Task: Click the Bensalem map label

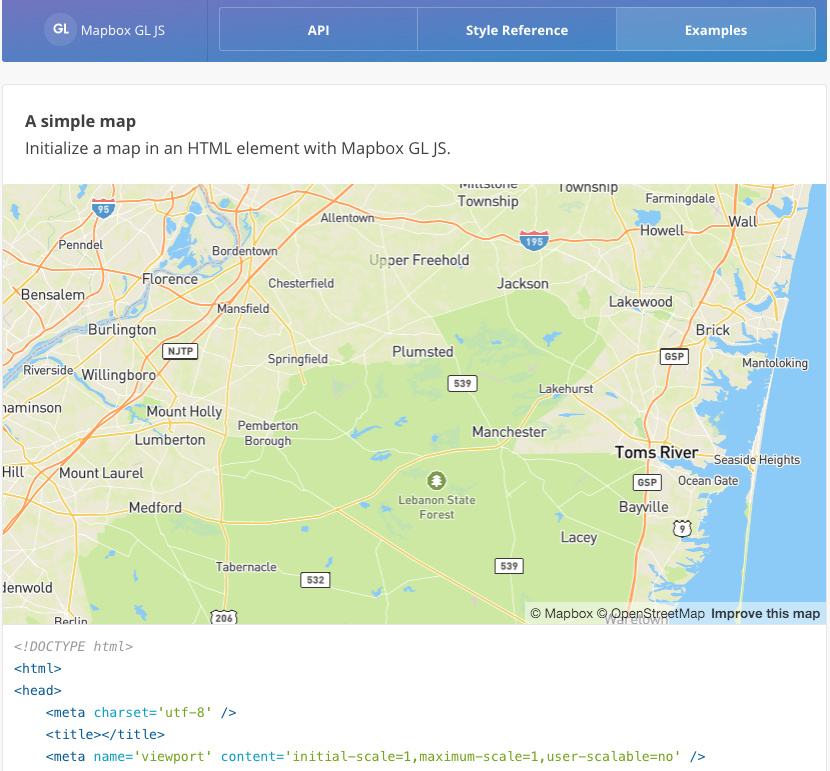Action: 52,295
